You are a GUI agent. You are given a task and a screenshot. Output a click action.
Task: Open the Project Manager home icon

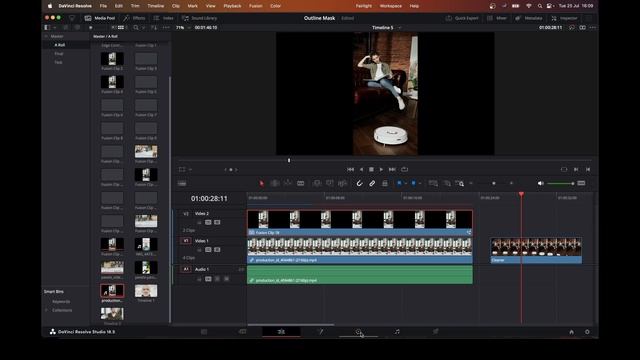click(571, 332)
